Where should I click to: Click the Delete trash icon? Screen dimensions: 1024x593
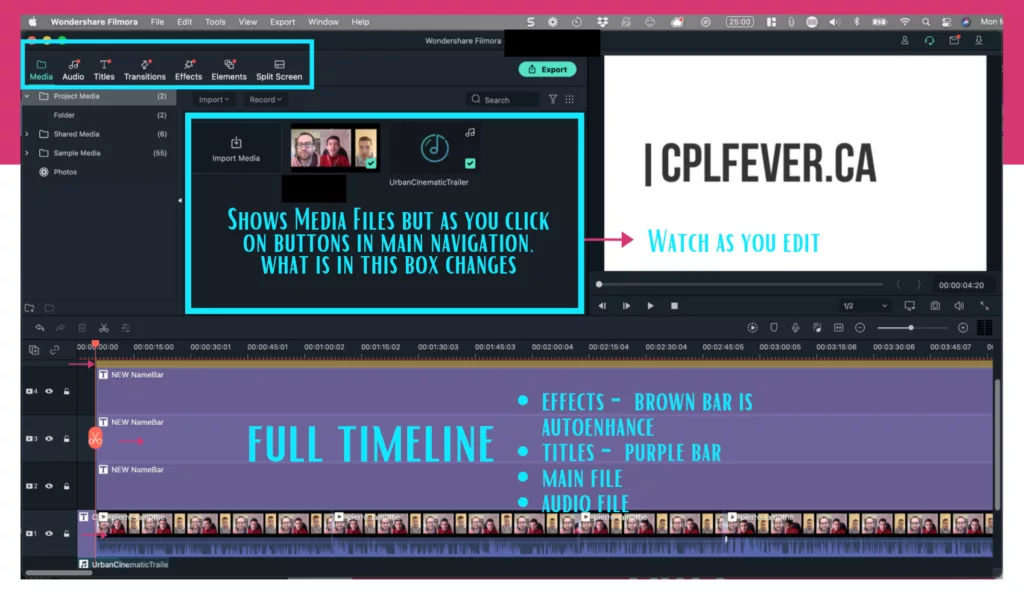[x=82, y=328]
